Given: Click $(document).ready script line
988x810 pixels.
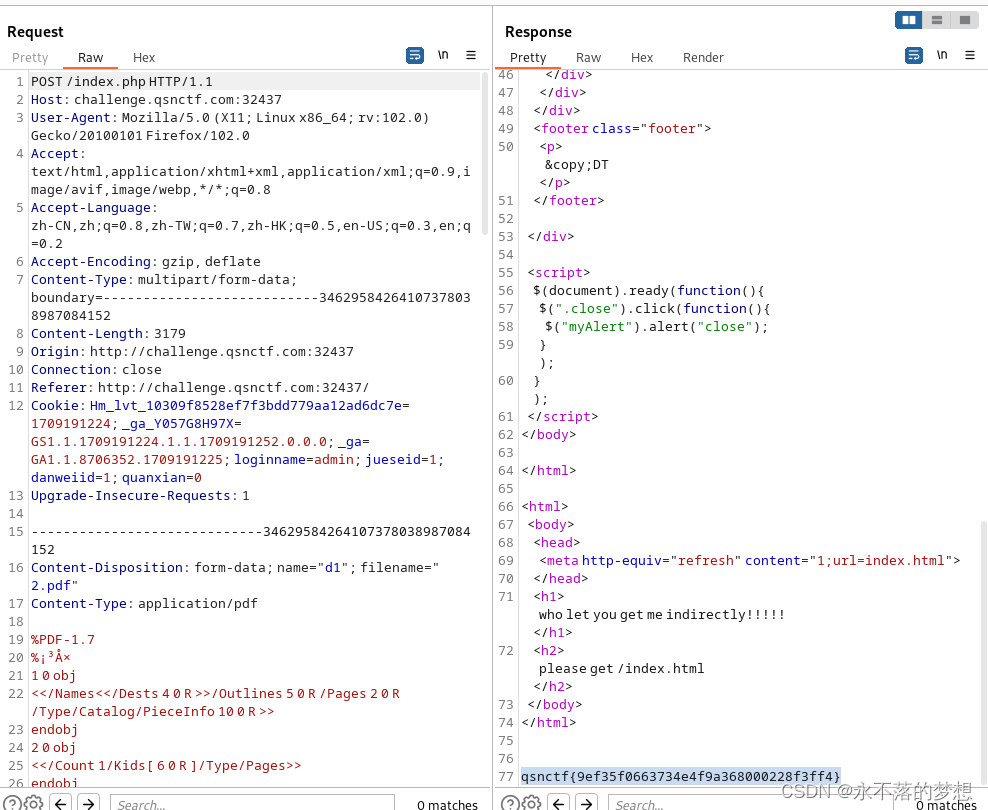Looking at the screenshot, I should 648,290.
